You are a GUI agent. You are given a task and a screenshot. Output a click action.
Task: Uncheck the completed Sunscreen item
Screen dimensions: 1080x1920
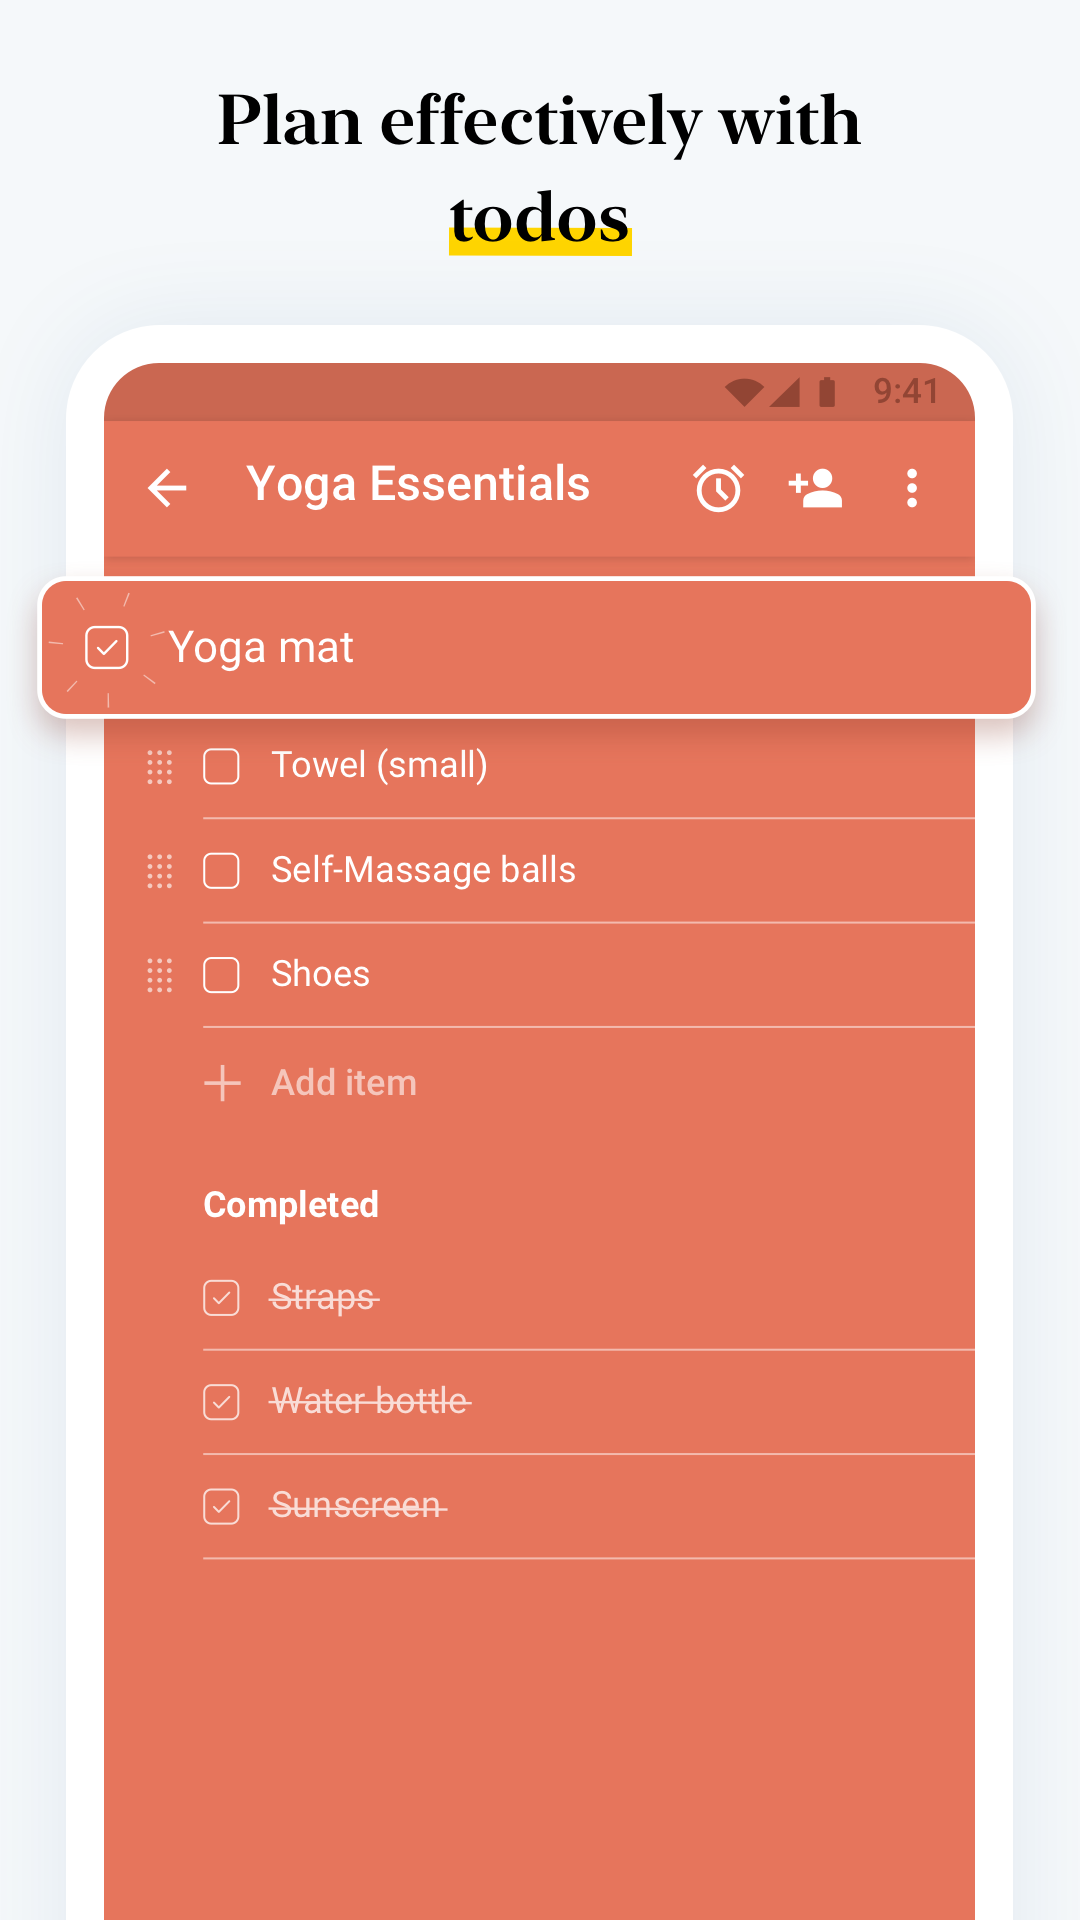point(221,1505)
